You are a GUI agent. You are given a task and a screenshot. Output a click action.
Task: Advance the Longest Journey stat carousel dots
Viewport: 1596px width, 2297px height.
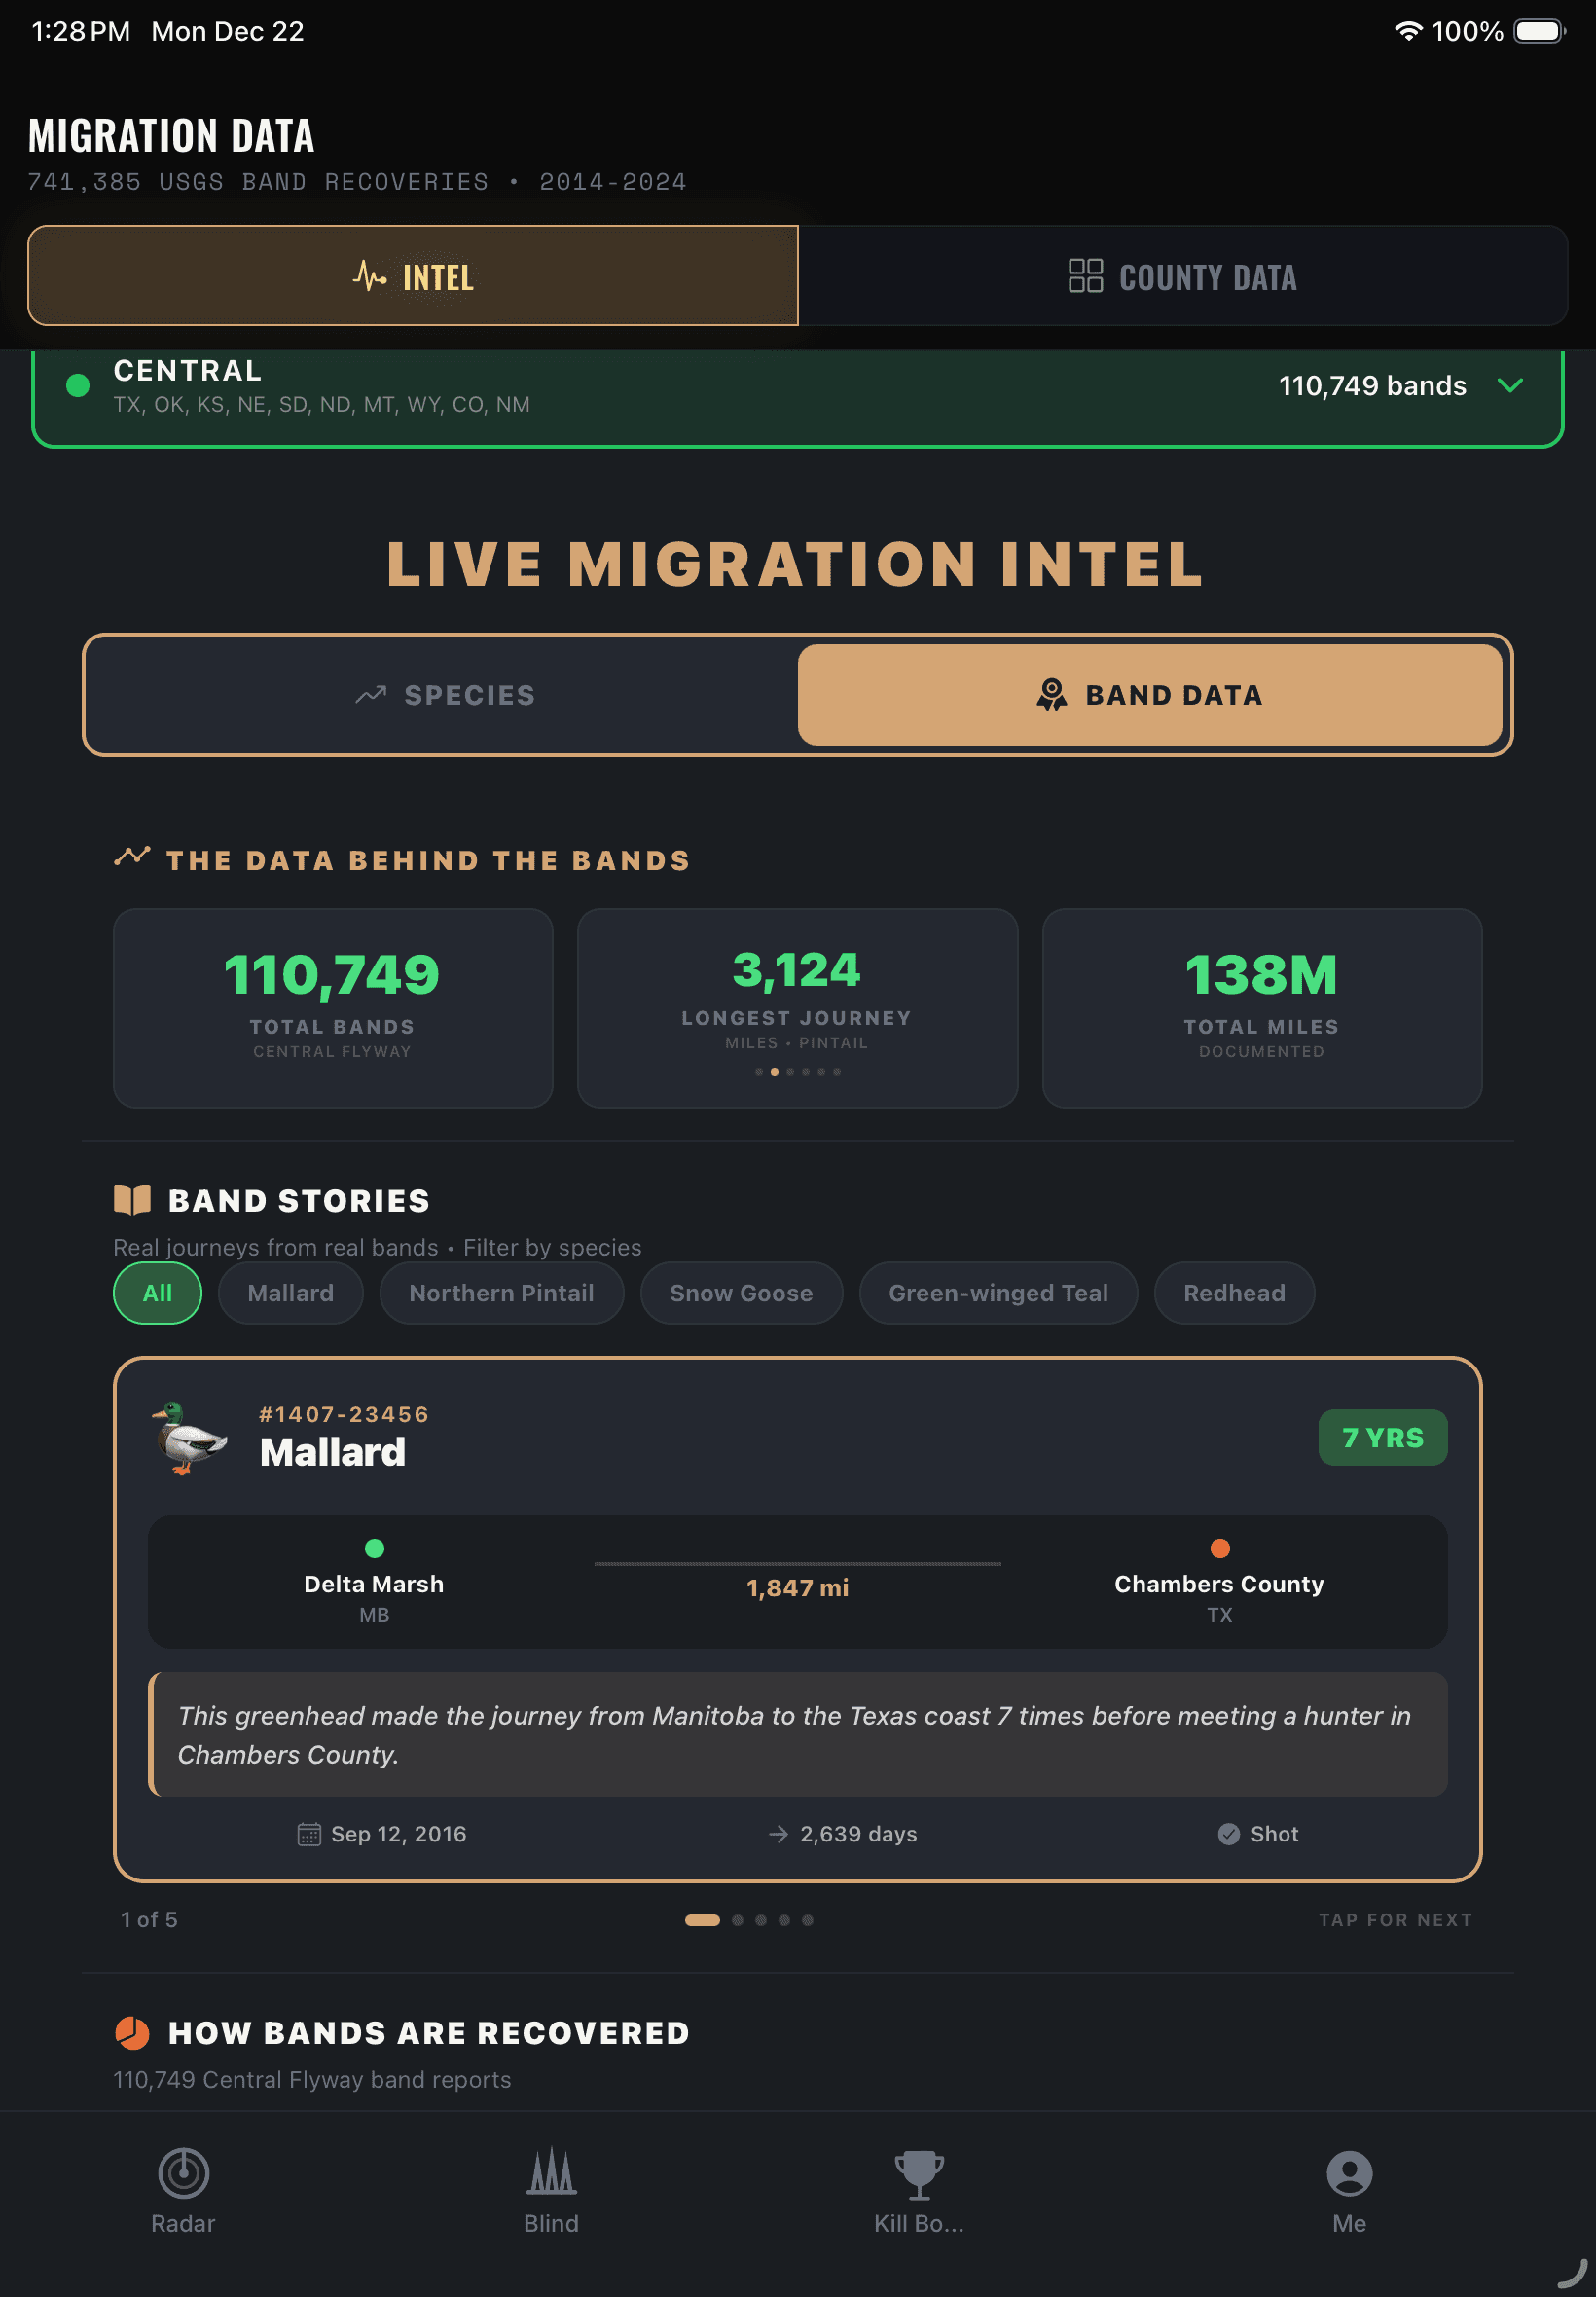797,1071
